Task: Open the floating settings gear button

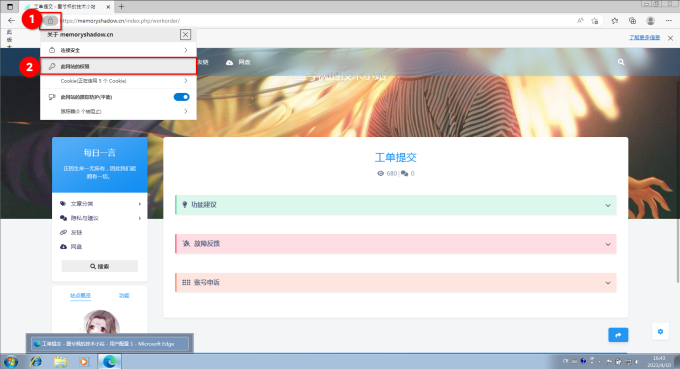Action: coord(660,332)
